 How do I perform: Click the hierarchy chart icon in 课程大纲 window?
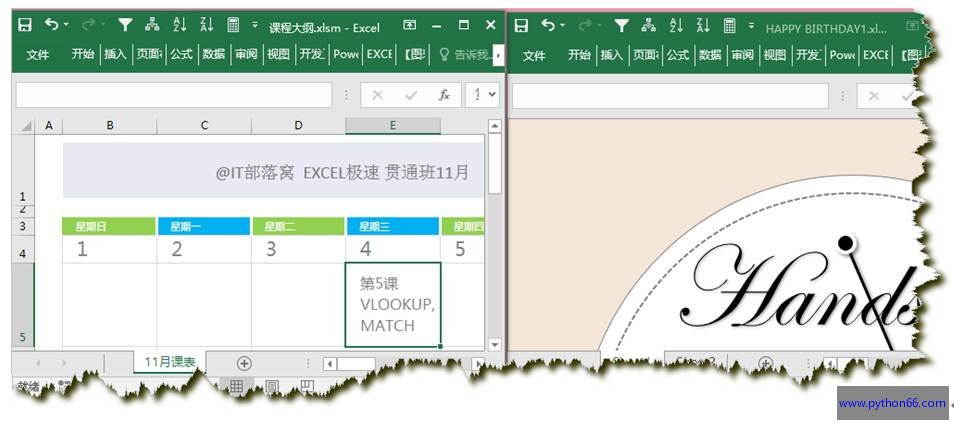(x=152, y=24)
